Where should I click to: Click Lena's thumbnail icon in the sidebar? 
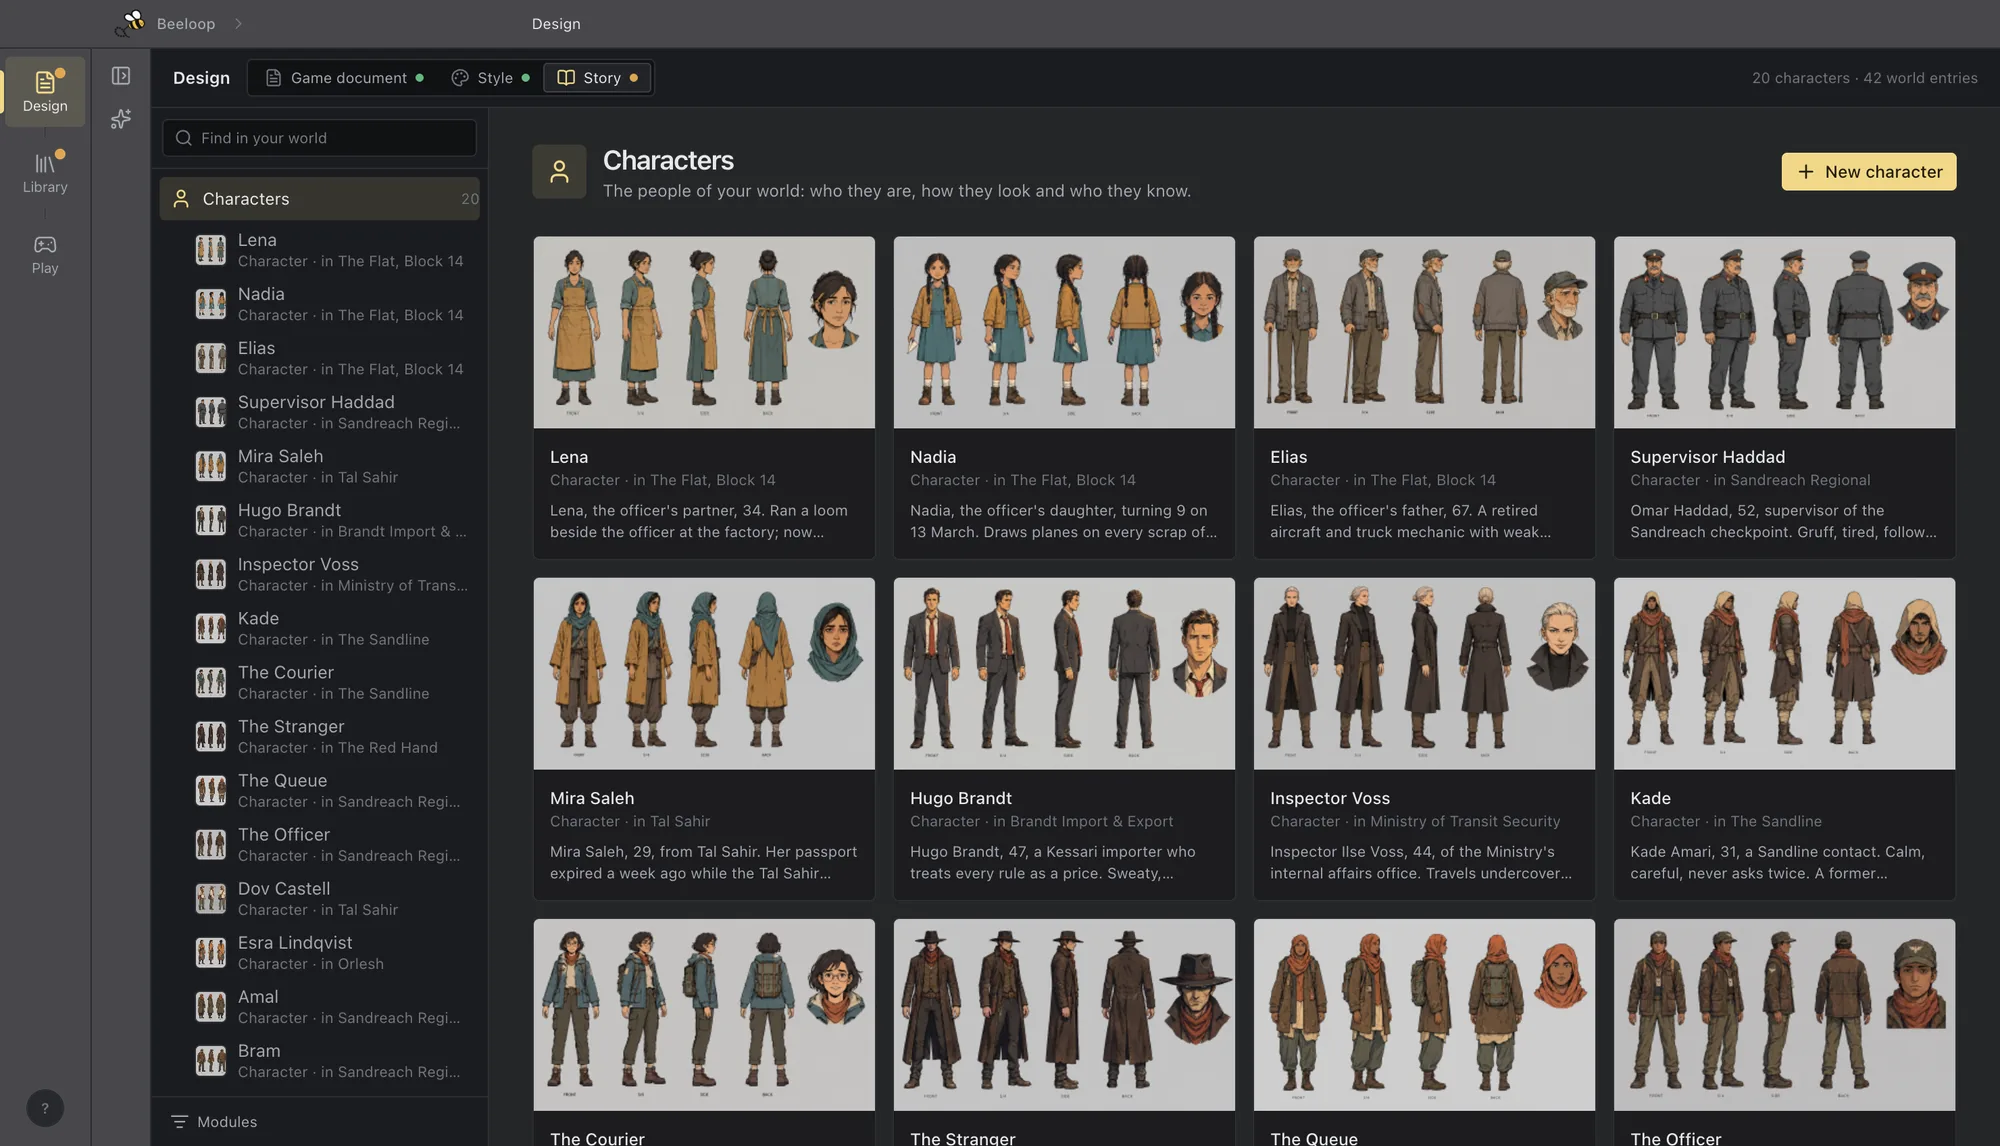[210, 249]
